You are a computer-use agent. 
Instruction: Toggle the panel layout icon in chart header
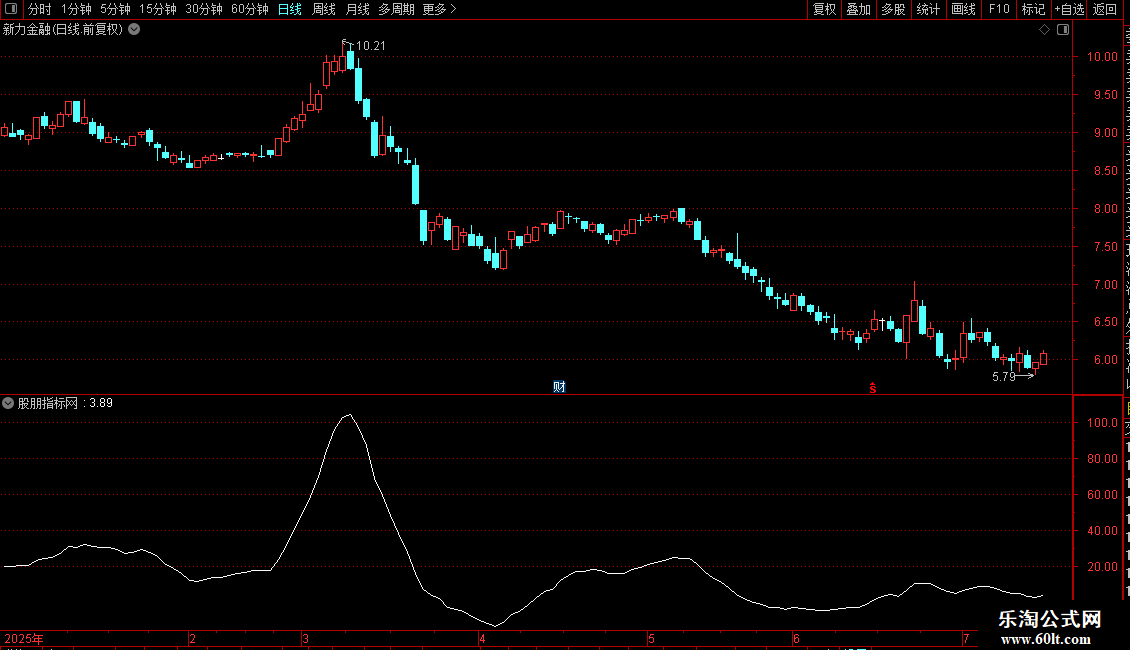click(x=1063, y=30)
